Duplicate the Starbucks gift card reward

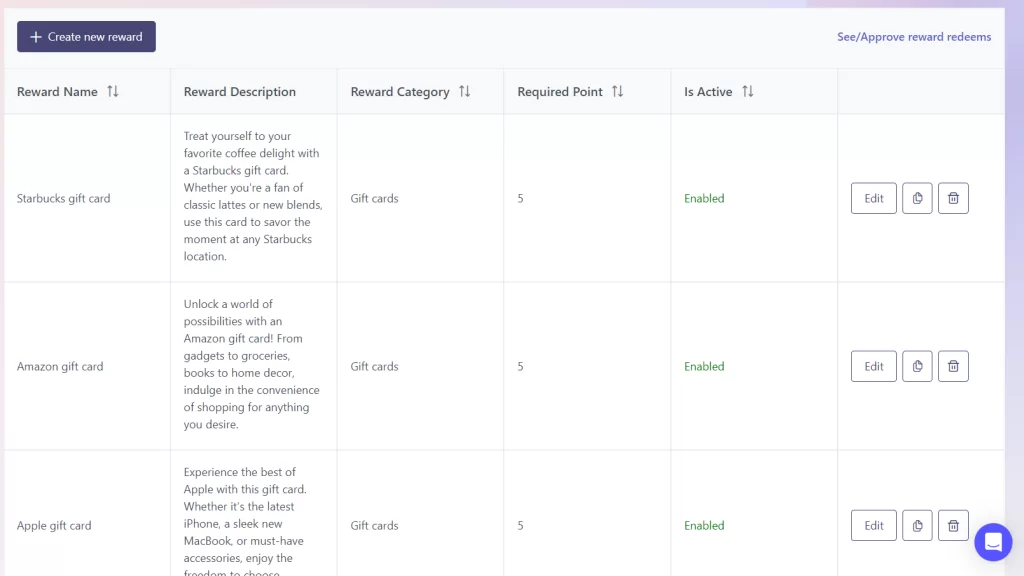point(917,198)
